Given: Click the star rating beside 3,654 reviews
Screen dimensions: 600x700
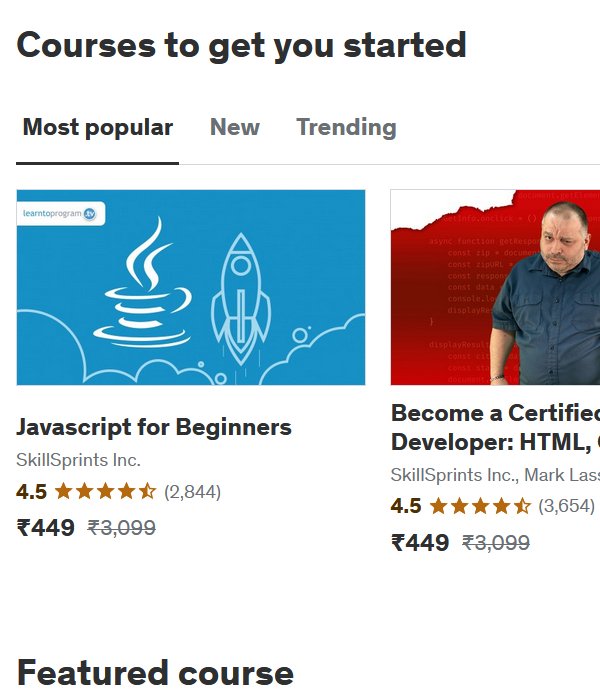Looking at the screenshot, I should pos(480,506).
